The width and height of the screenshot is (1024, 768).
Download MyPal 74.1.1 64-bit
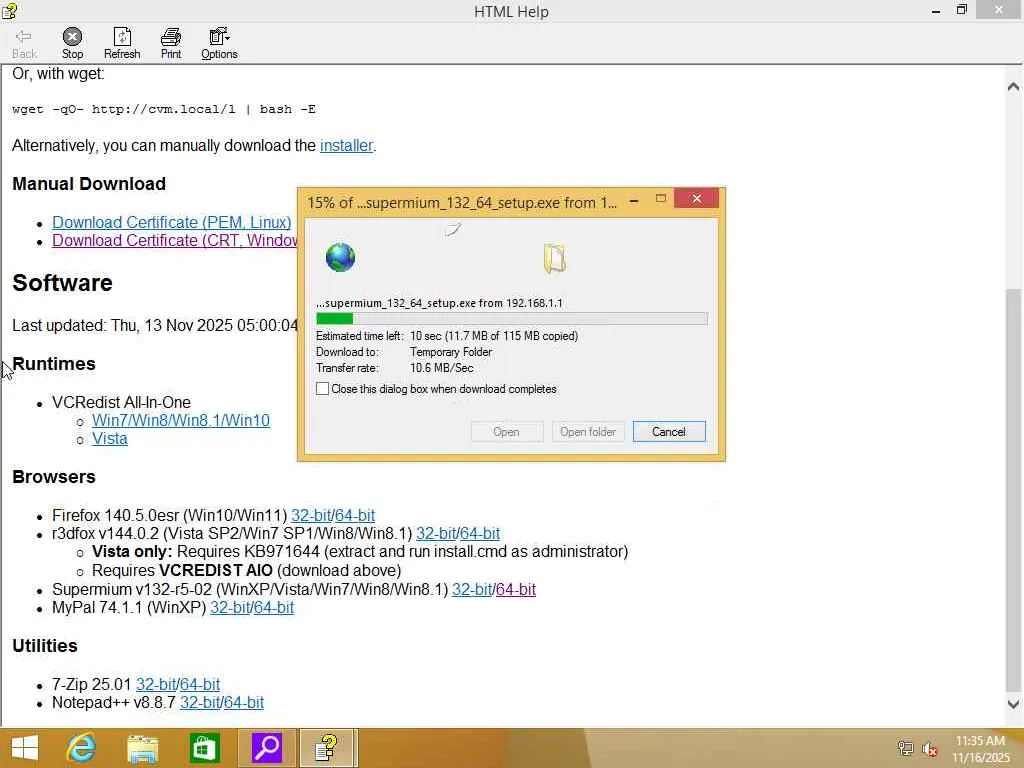(x=274, y=607)
